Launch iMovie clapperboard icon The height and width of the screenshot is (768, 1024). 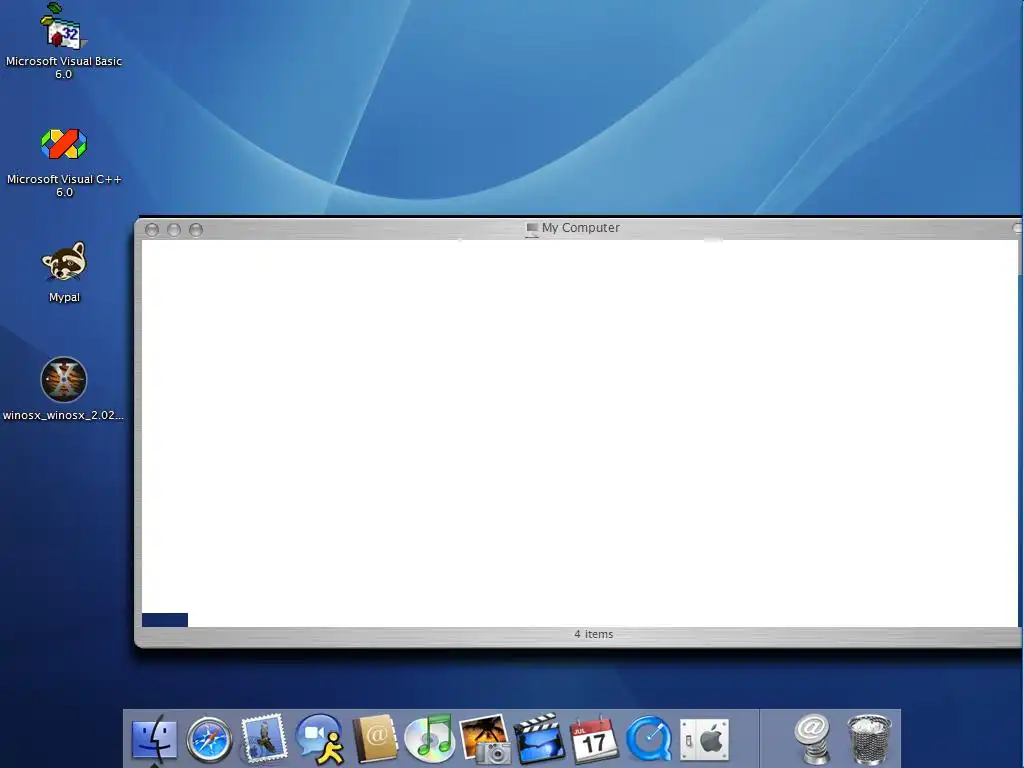(x=539, y=739)
